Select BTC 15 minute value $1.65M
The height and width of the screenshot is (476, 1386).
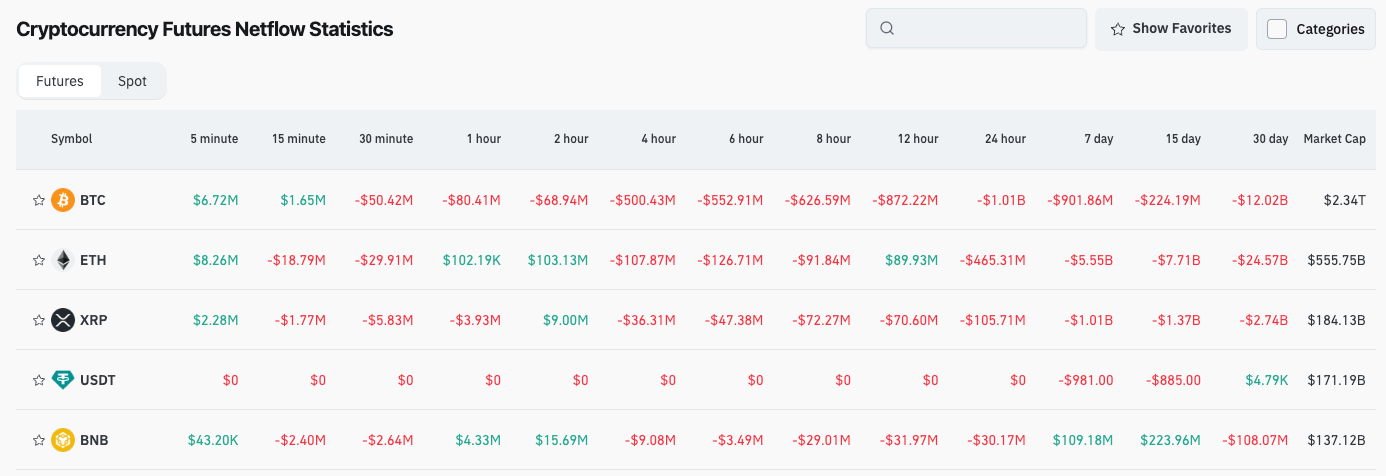click(x=303, y=200)
